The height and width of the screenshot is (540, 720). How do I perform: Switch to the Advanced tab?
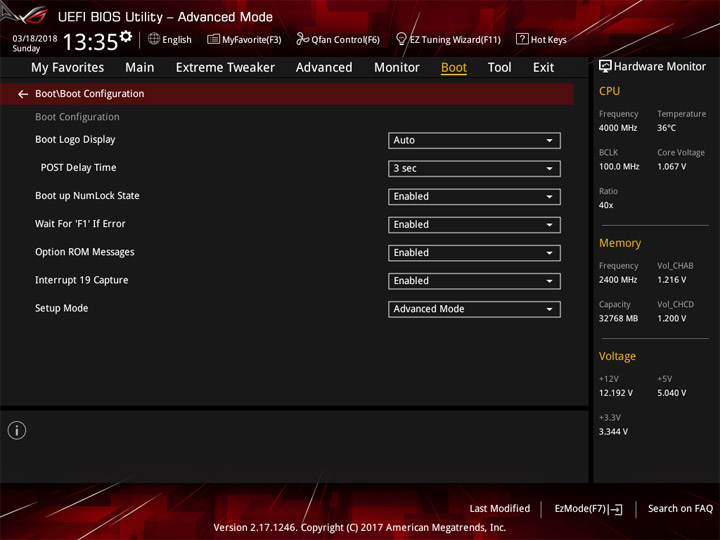pyautogui.click(x=324, y=68)
